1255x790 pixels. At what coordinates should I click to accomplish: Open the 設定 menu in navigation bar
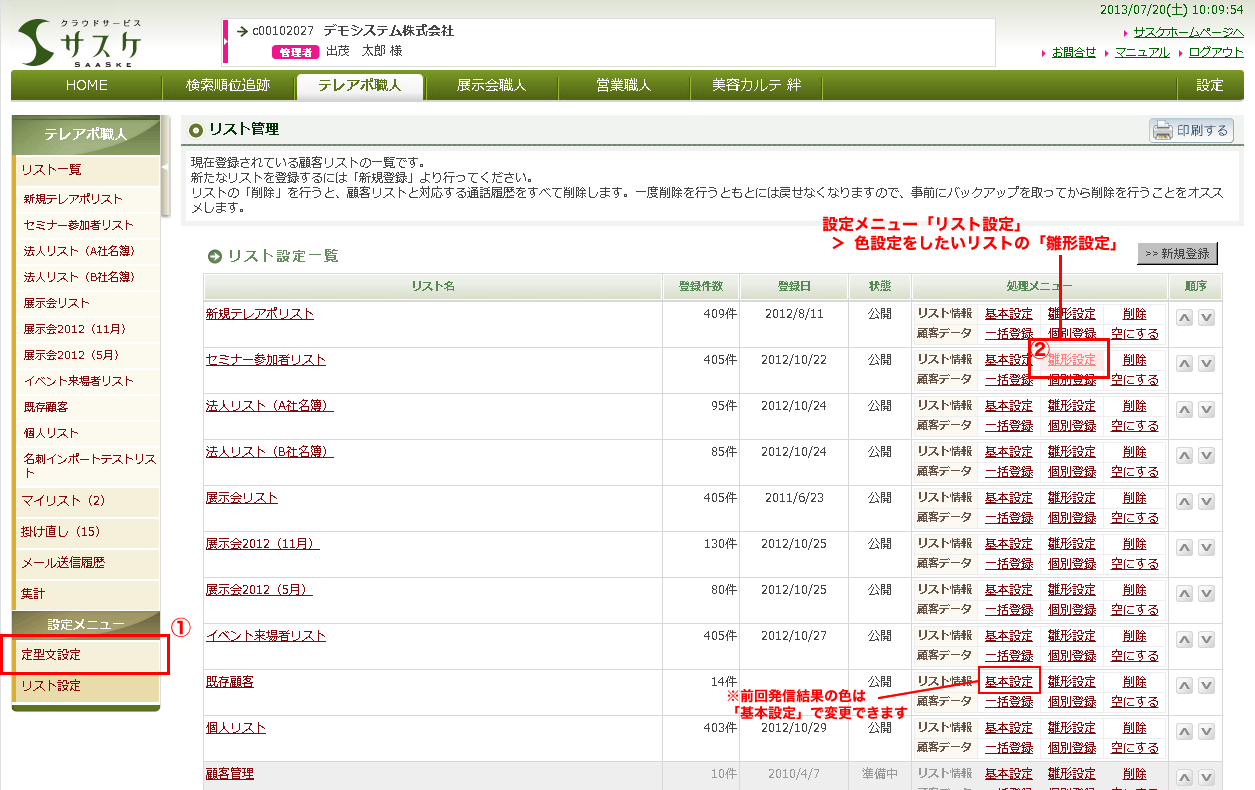pyautogui.click(x=1209, y=86)
